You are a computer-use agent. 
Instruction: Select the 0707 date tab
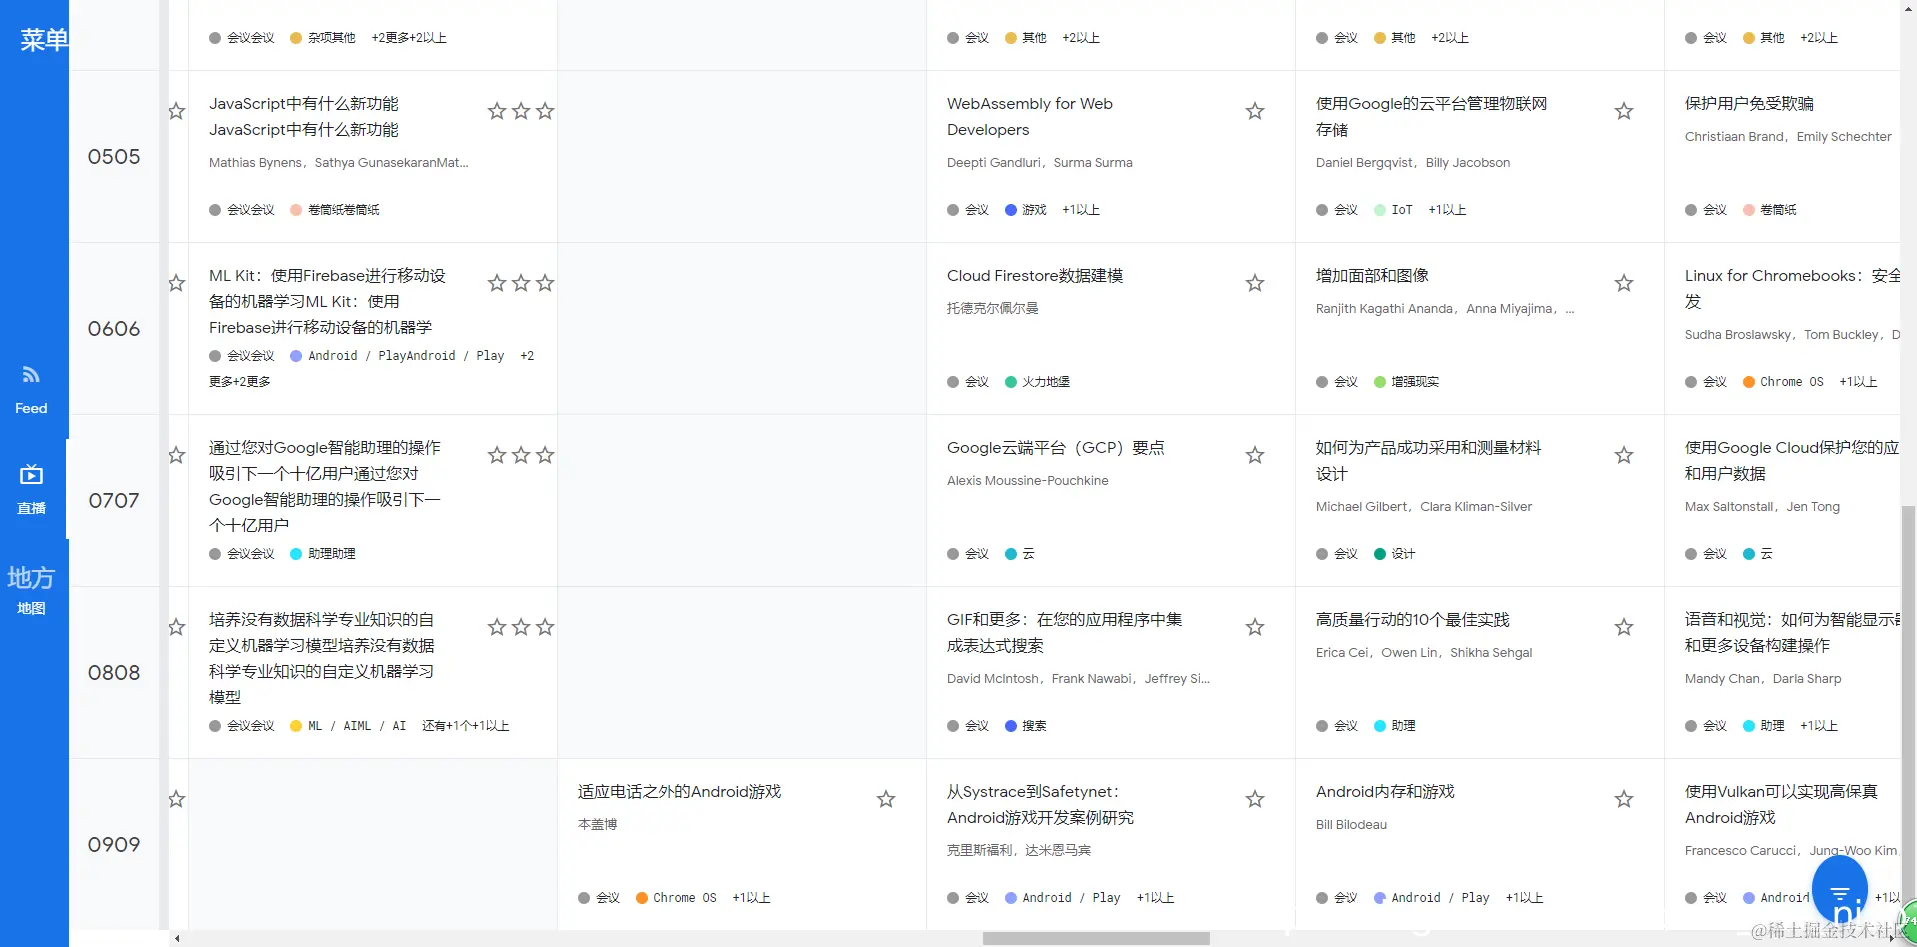click(113, 500)
